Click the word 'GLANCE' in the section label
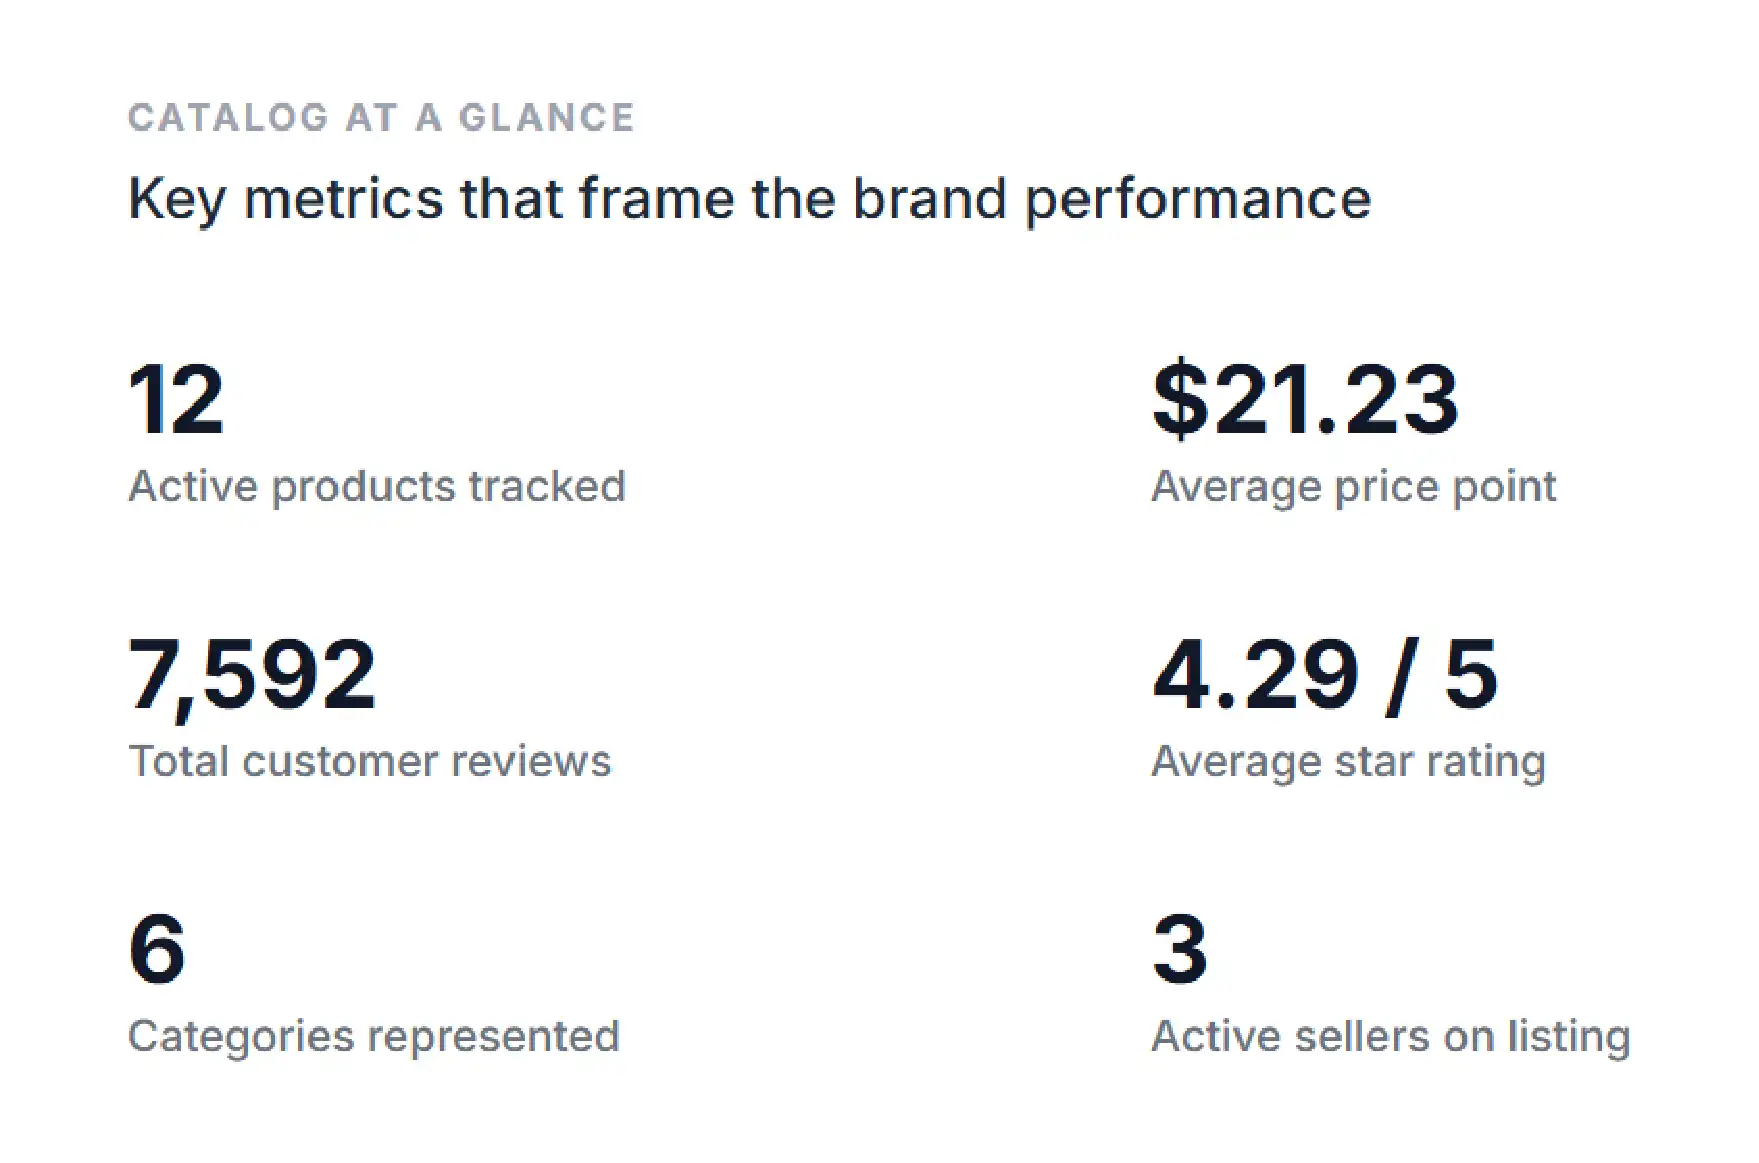The image size is (1759, 1163). point(546,118)
